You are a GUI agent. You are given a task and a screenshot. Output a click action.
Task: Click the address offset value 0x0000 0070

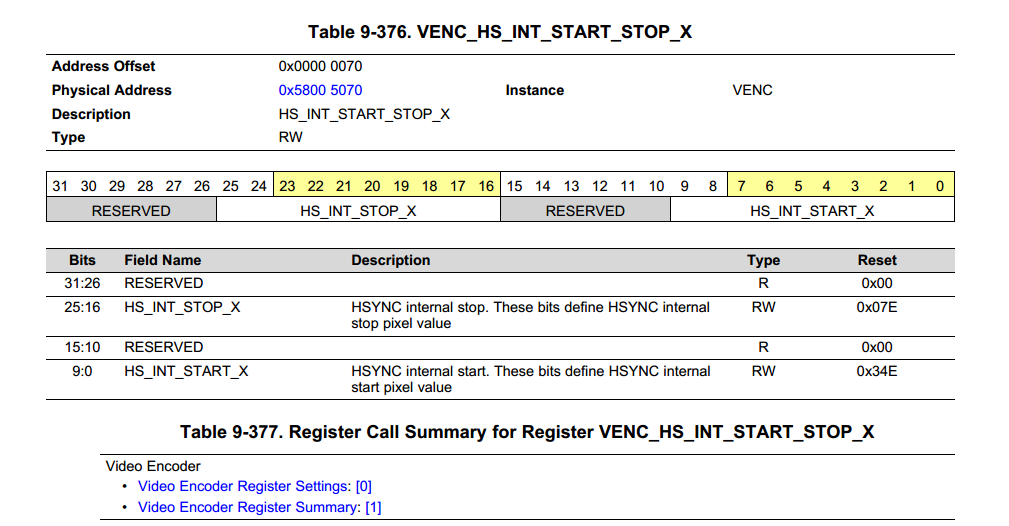[x=320, y=66]
